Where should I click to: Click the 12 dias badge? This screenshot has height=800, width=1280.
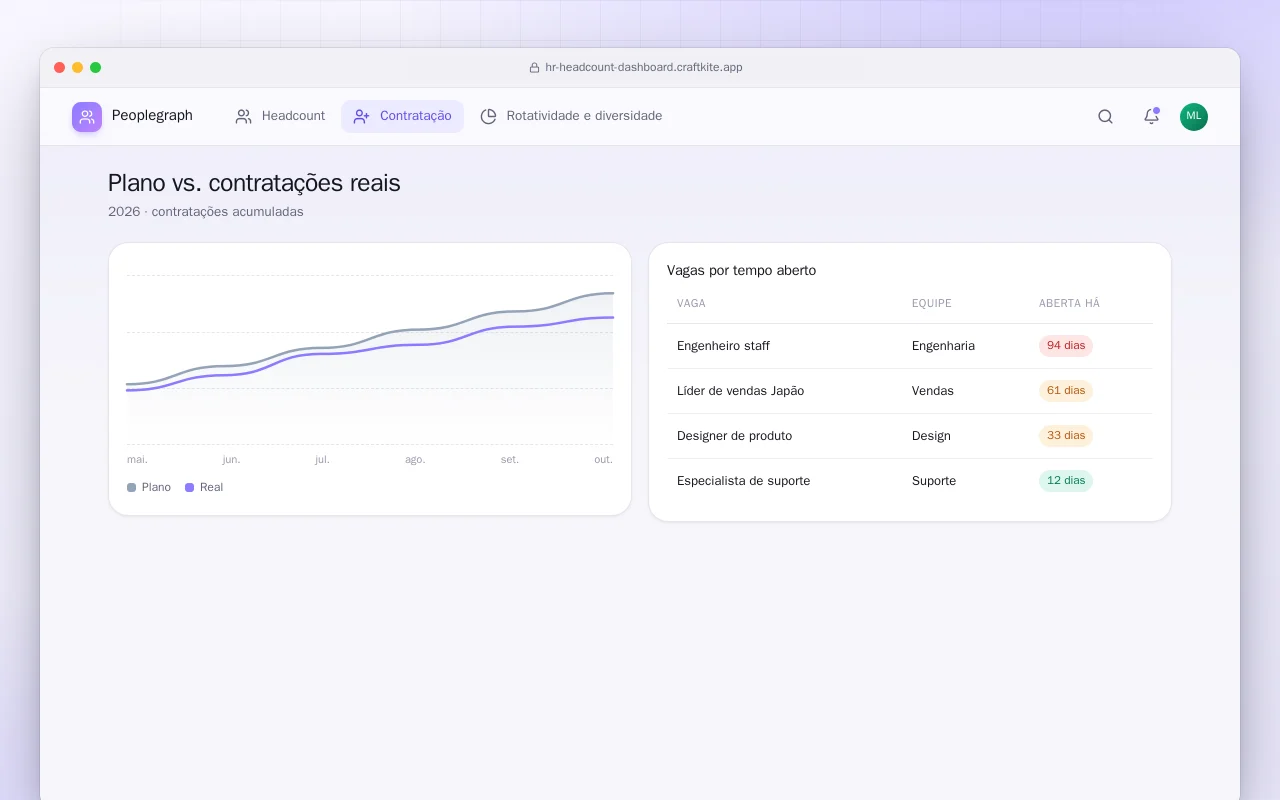point(1066,481)
